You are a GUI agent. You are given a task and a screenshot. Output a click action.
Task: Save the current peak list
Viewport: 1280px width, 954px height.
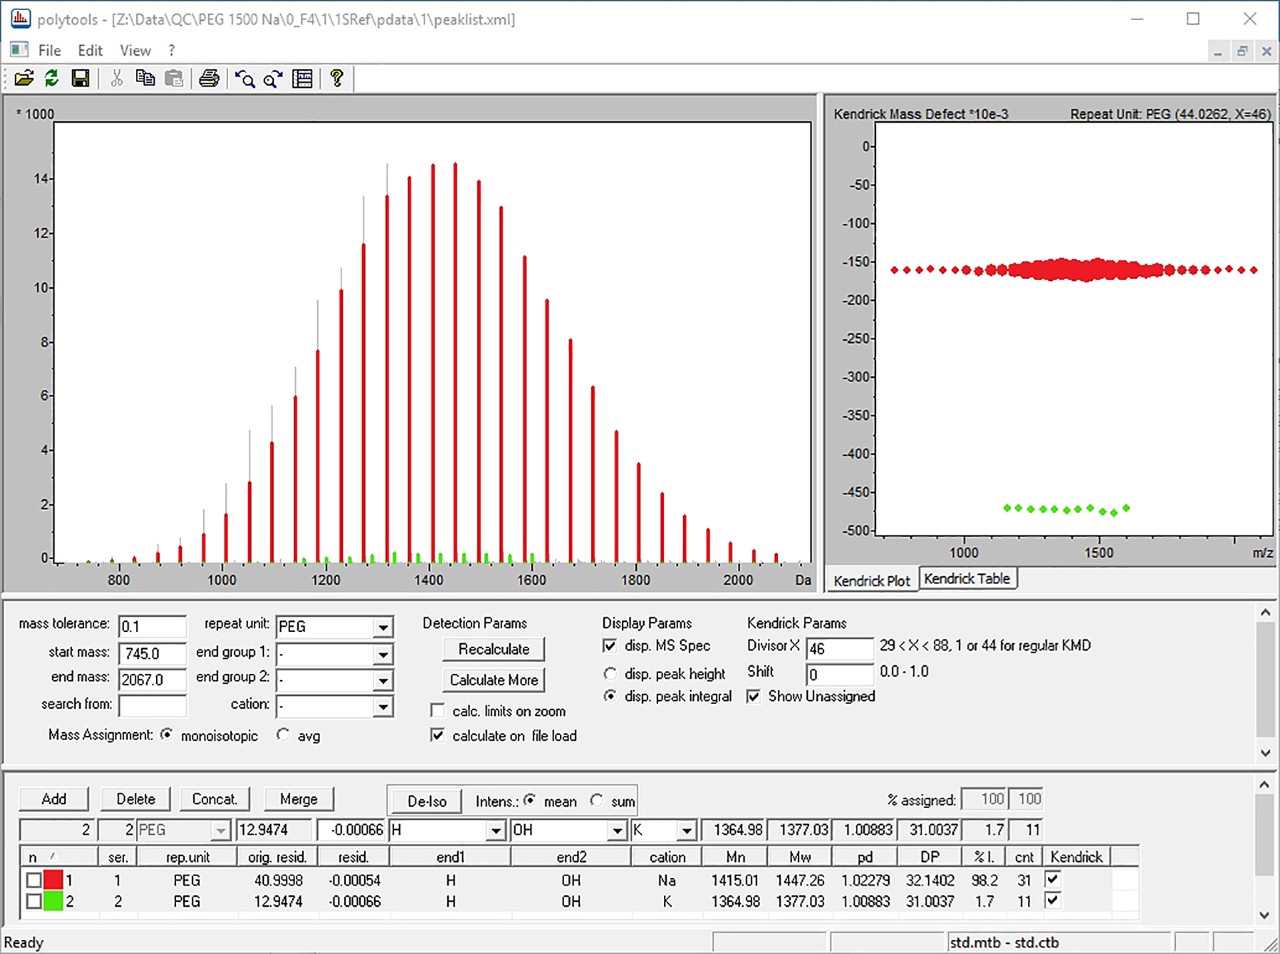click(81, 78)
